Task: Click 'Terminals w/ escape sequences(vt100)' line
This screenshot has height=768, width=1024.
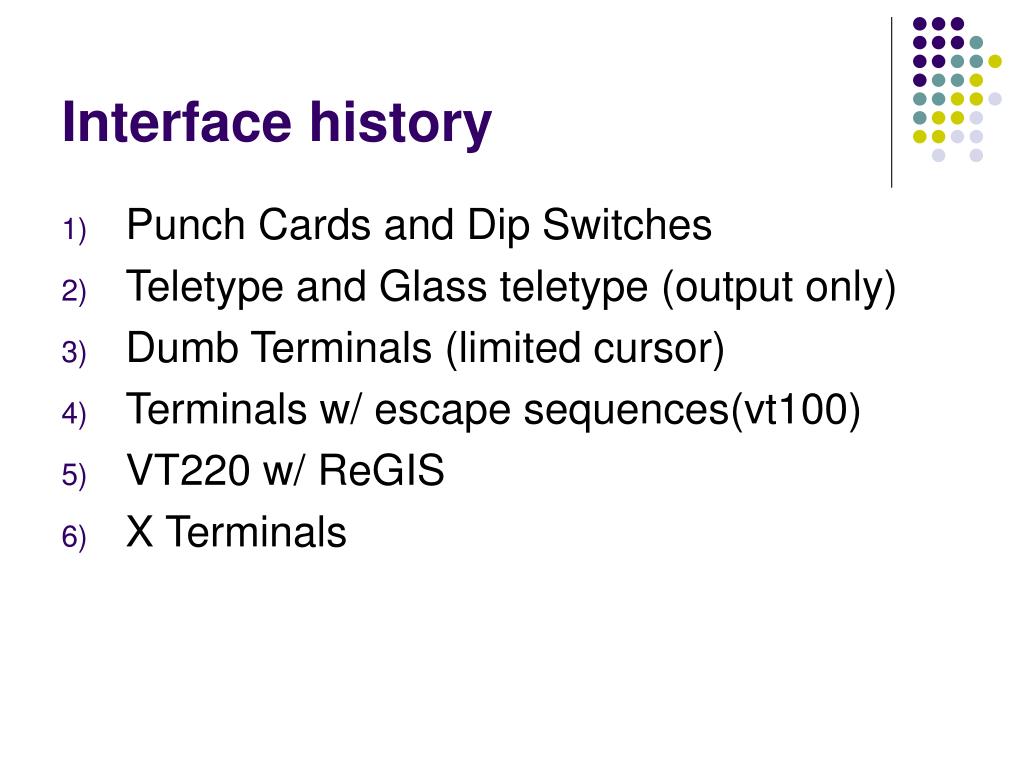Action: (x=494, y=409)
